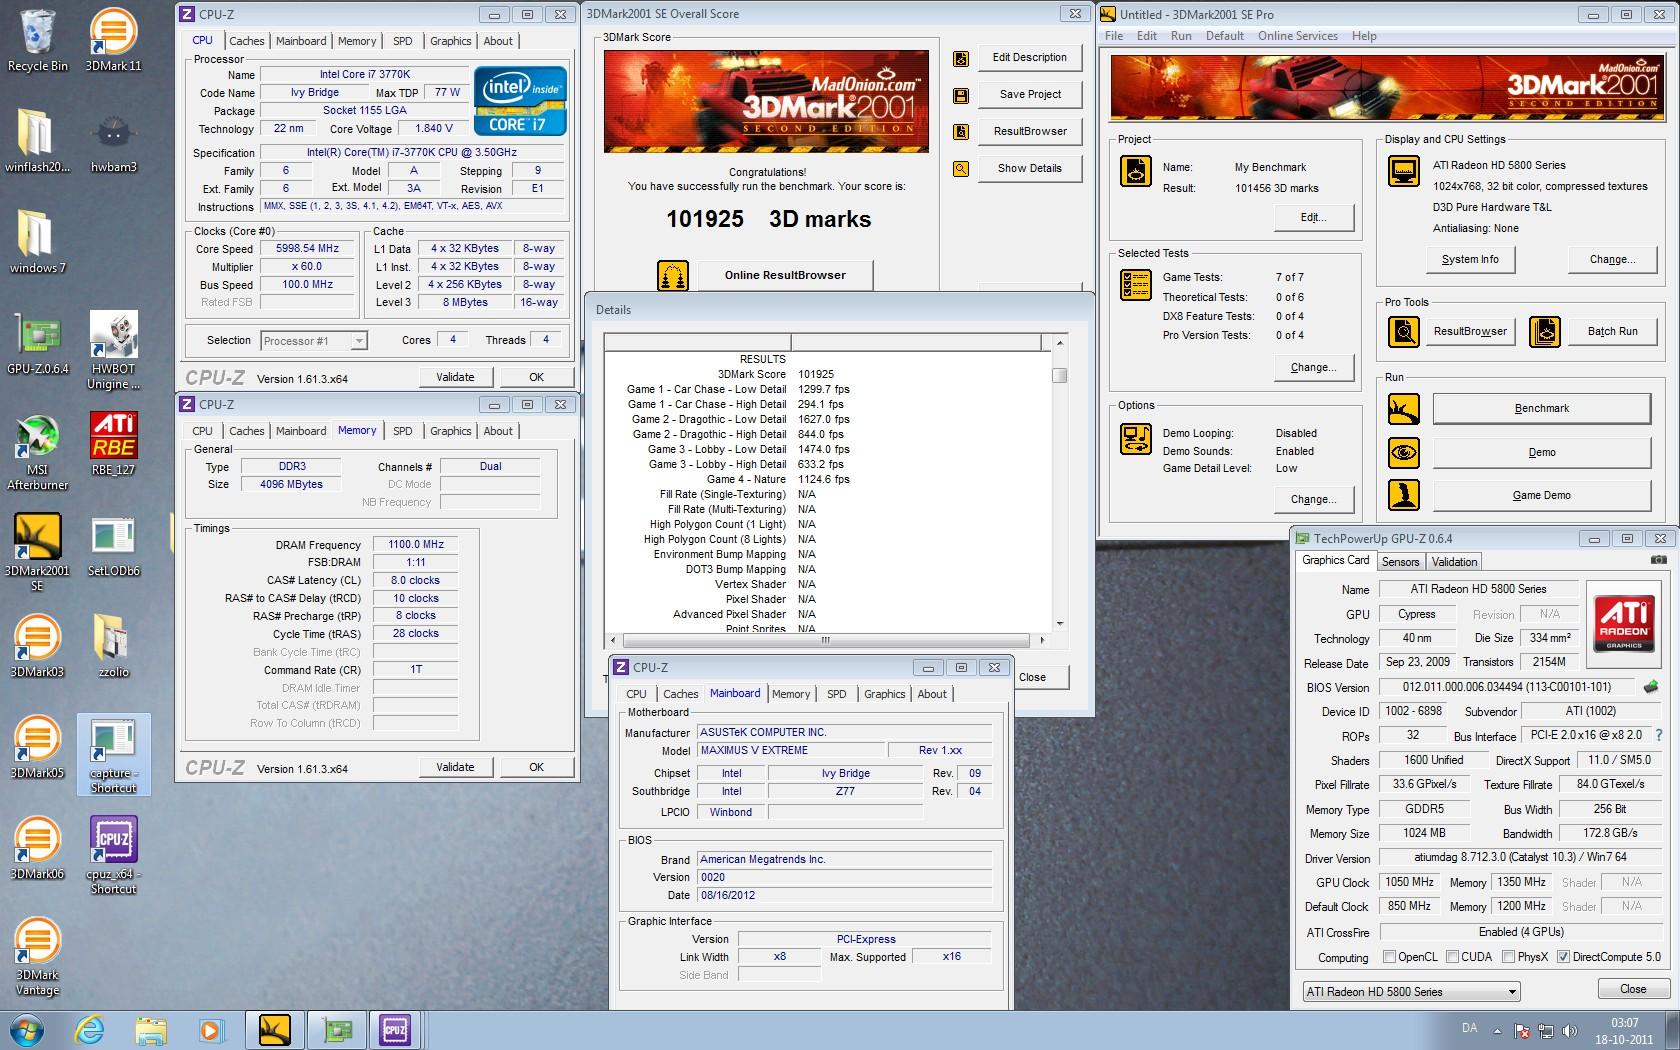Click System Info button
This screenshot has width=1680, height=1050.
coord(1469,259)
